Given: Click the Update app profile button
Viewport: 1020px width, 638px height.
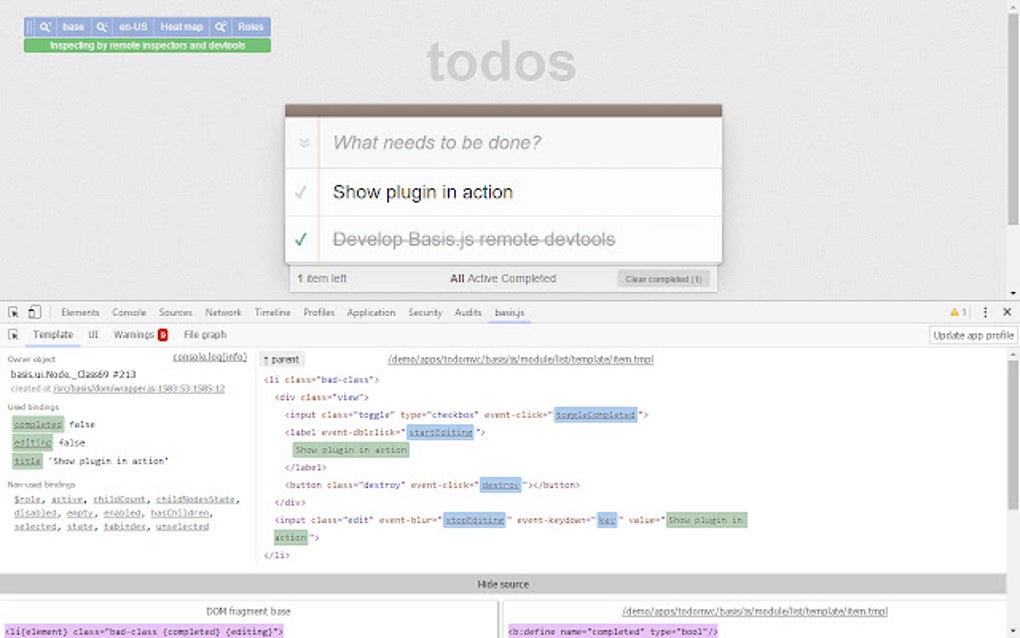Looking at the screenshot, I should click(971, 334).
